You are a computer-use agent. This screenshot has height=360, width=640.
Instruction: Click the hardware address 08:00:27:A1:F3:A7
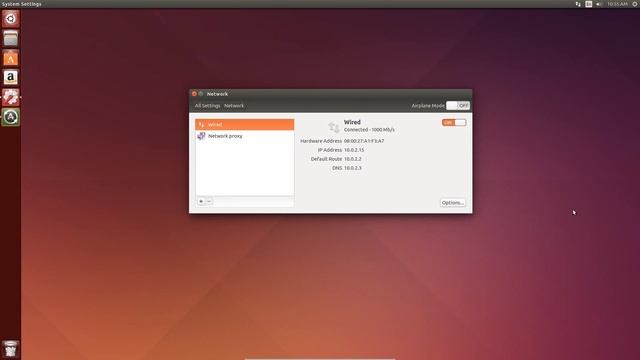point(364,141)
